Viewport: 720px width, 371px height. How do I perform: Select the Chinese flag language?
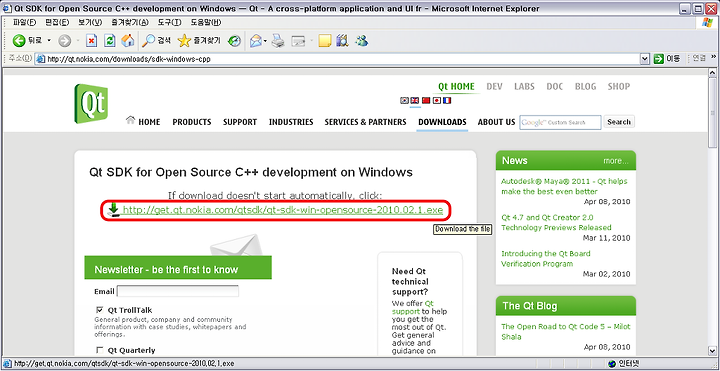[x=426, y=100]
